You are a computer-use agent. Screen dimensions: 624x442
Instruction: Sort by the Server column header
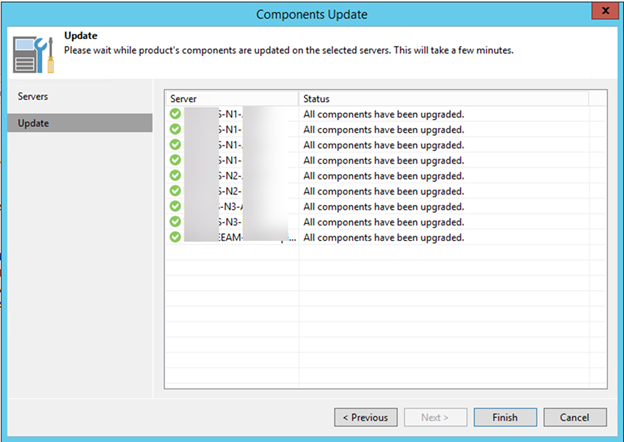click(231, 99)
